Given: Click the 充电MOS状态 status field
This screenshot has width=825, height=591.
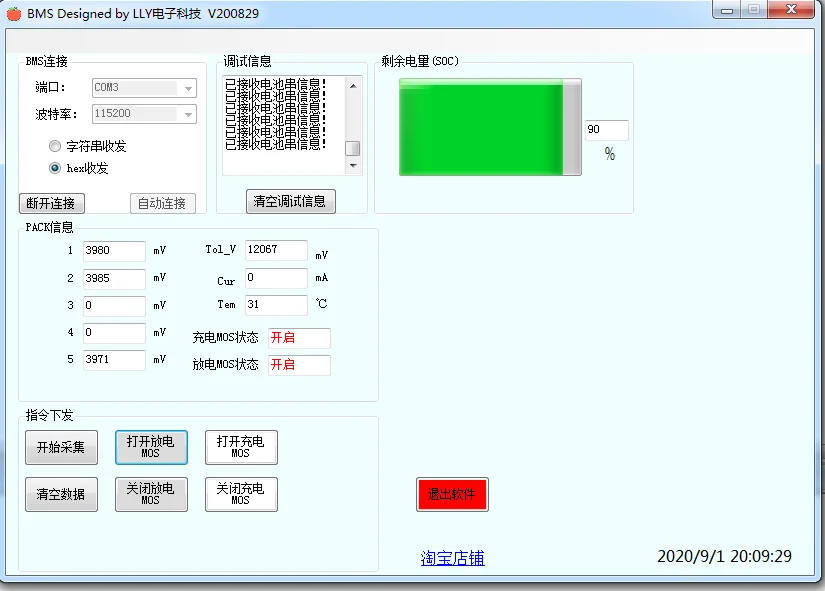Looking at the screenshot, I should pyautogui.click(x=299, y=338).
